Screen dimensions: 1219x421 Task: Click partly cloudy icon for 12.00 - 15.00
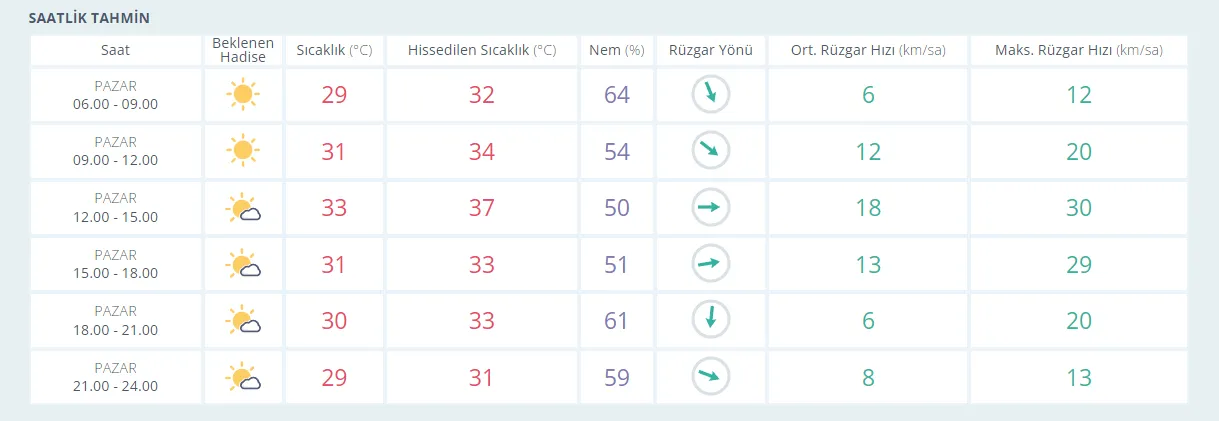(244, 209)
